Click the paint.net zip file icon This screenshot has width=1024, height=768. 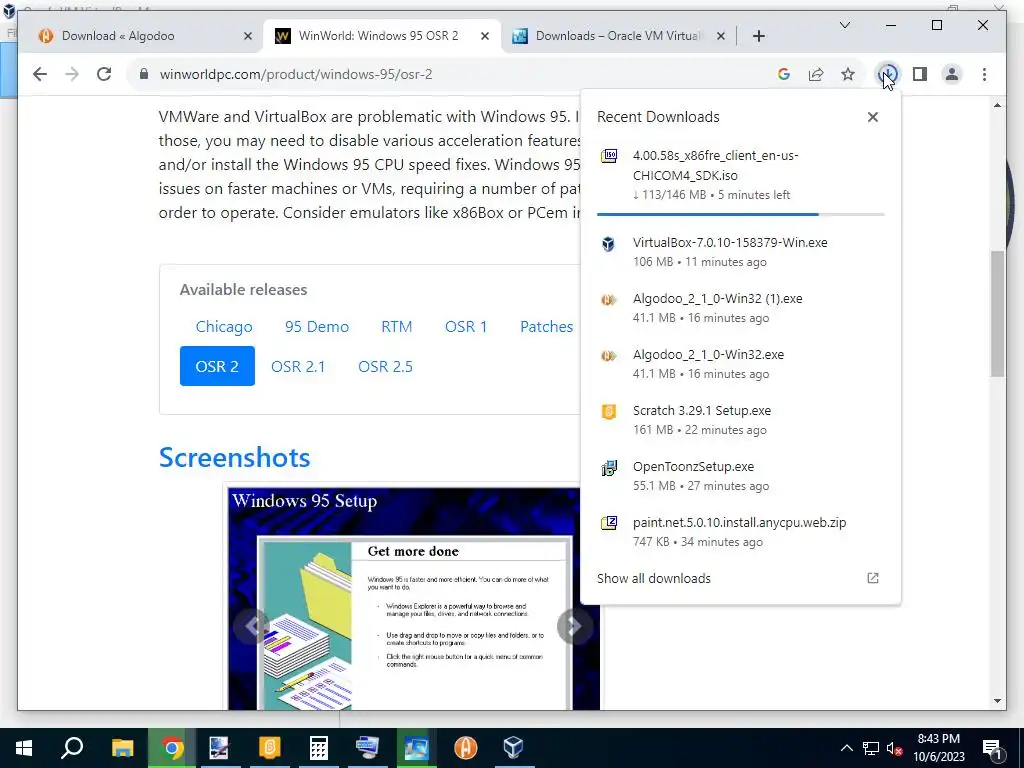point(609,523)
